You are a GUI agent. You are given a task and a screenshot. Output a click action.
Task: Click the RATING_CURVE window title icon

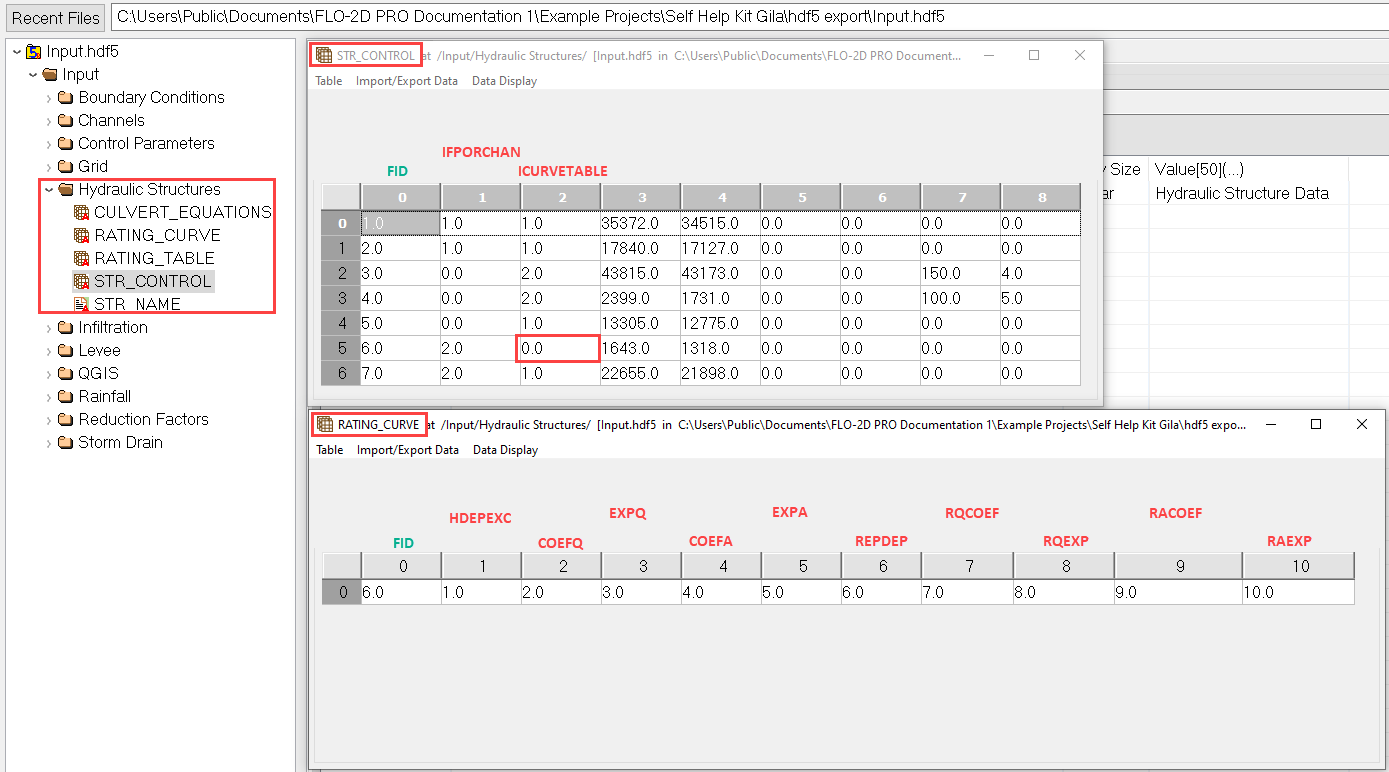(325, 425)
